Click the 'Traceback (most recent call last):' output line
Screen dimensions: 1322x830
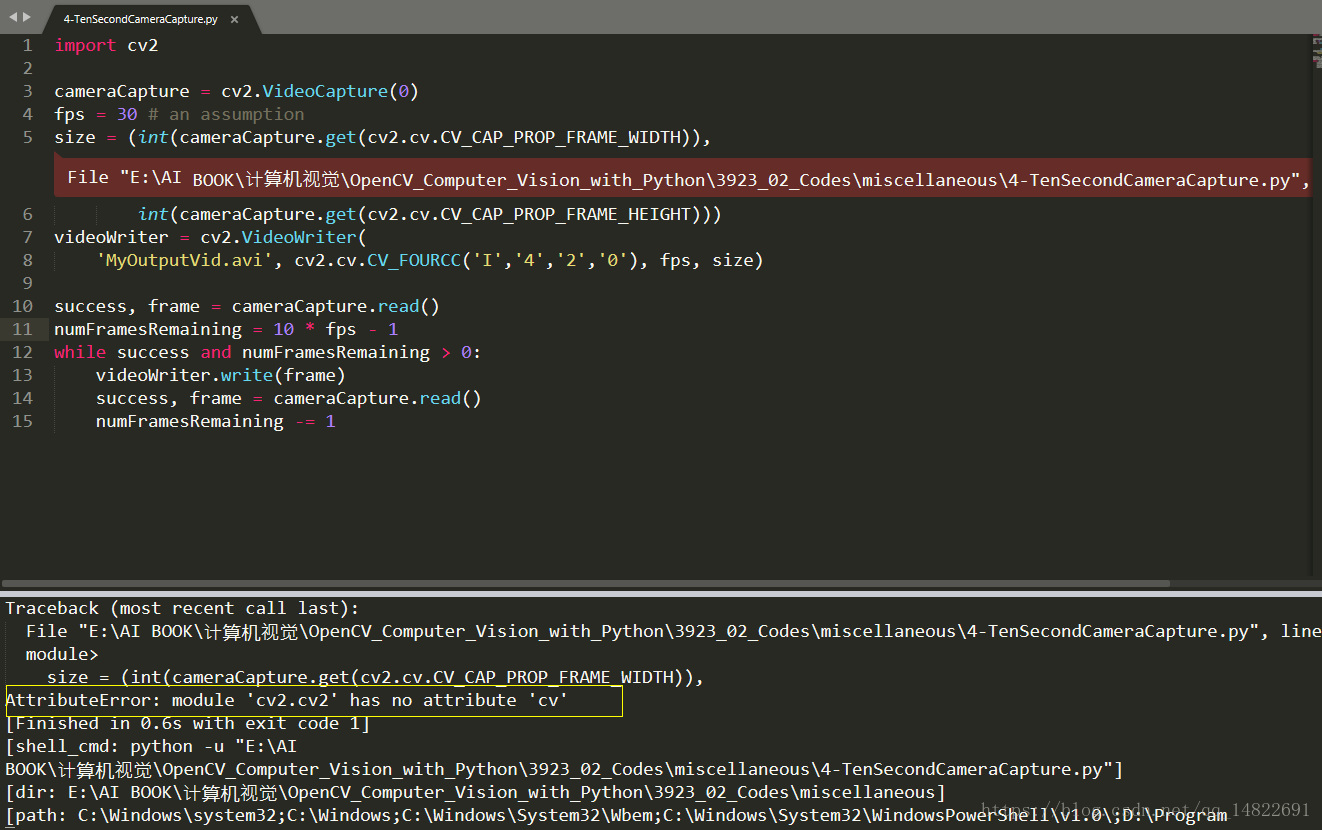(182, 608)
